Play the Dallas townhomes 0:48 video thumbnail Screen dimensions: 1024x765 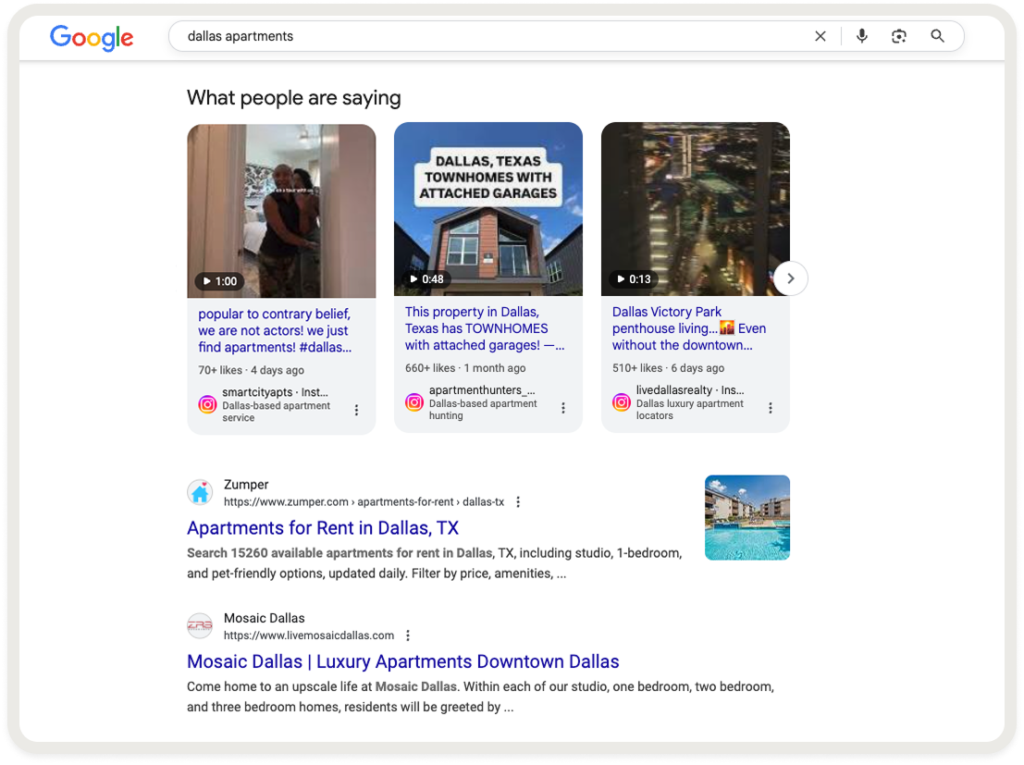tap(488, 209)
